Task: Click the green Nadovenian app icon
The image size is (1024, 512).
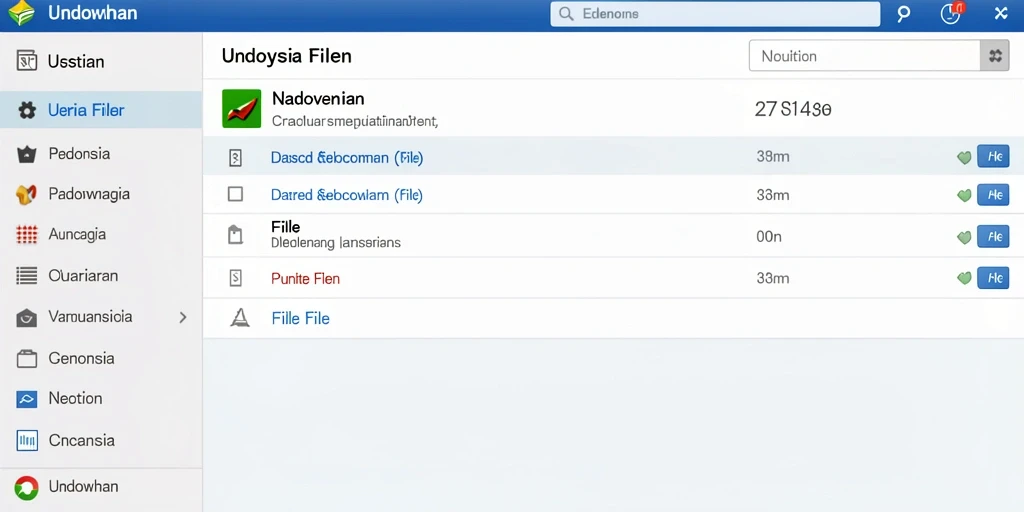Action: tap(242, 108)
